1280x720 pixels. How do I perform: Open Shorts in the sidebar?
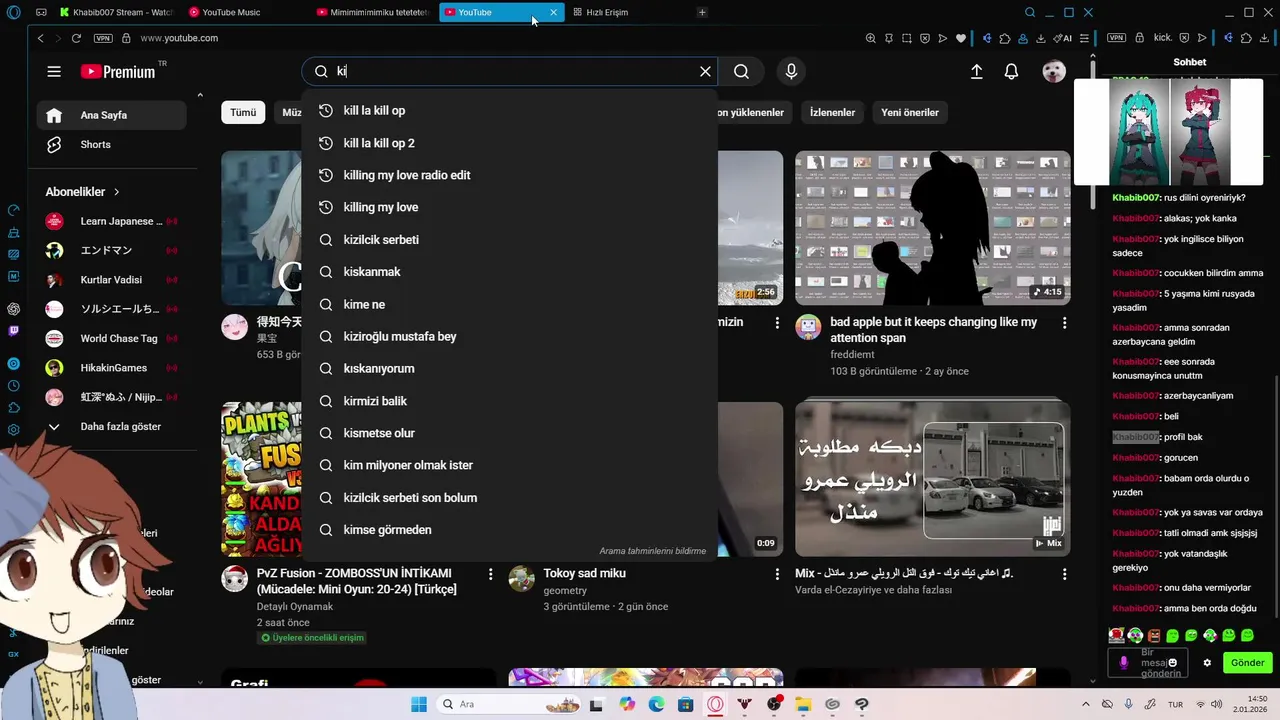point(112,144)
